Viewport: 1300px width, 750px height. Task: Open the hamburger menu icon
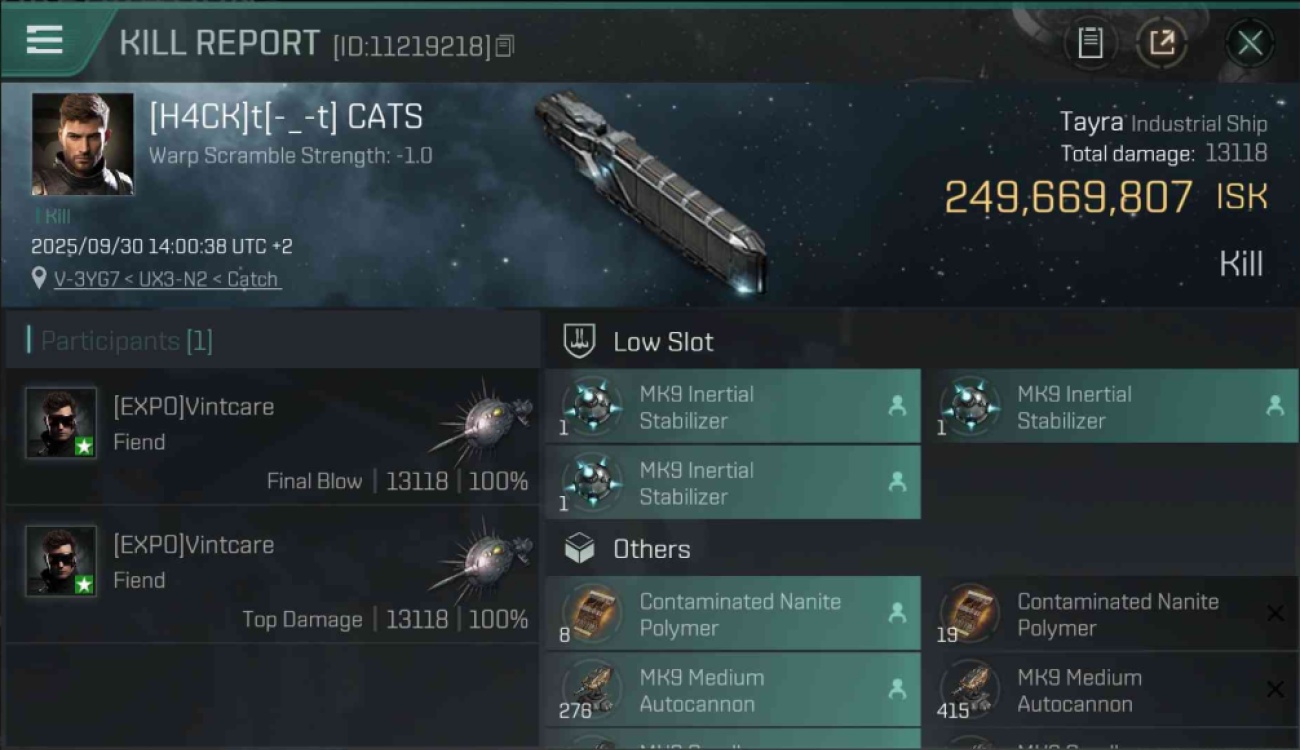45,40
